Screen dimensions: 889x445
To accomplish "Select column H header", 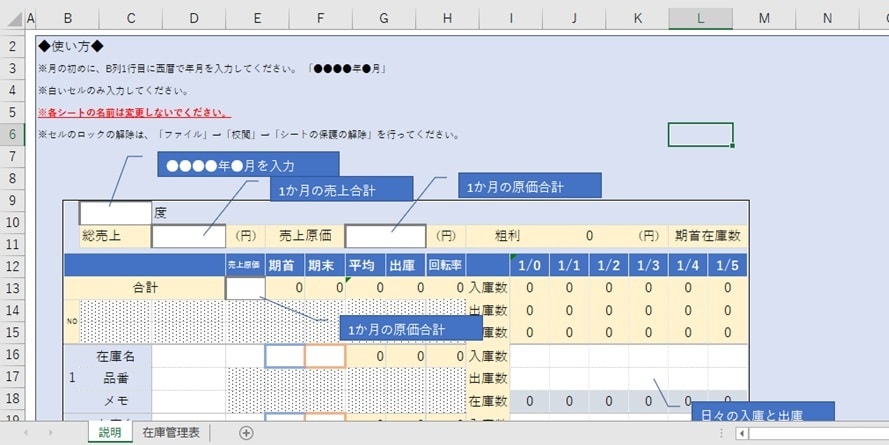I will 447,19.
